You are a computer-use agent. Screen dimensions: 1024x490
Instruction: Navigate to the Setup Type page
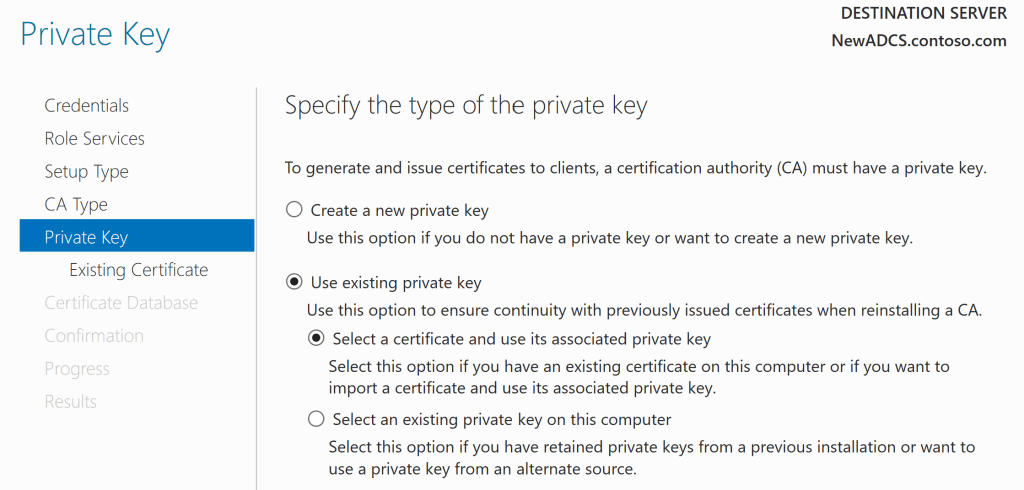87,172
